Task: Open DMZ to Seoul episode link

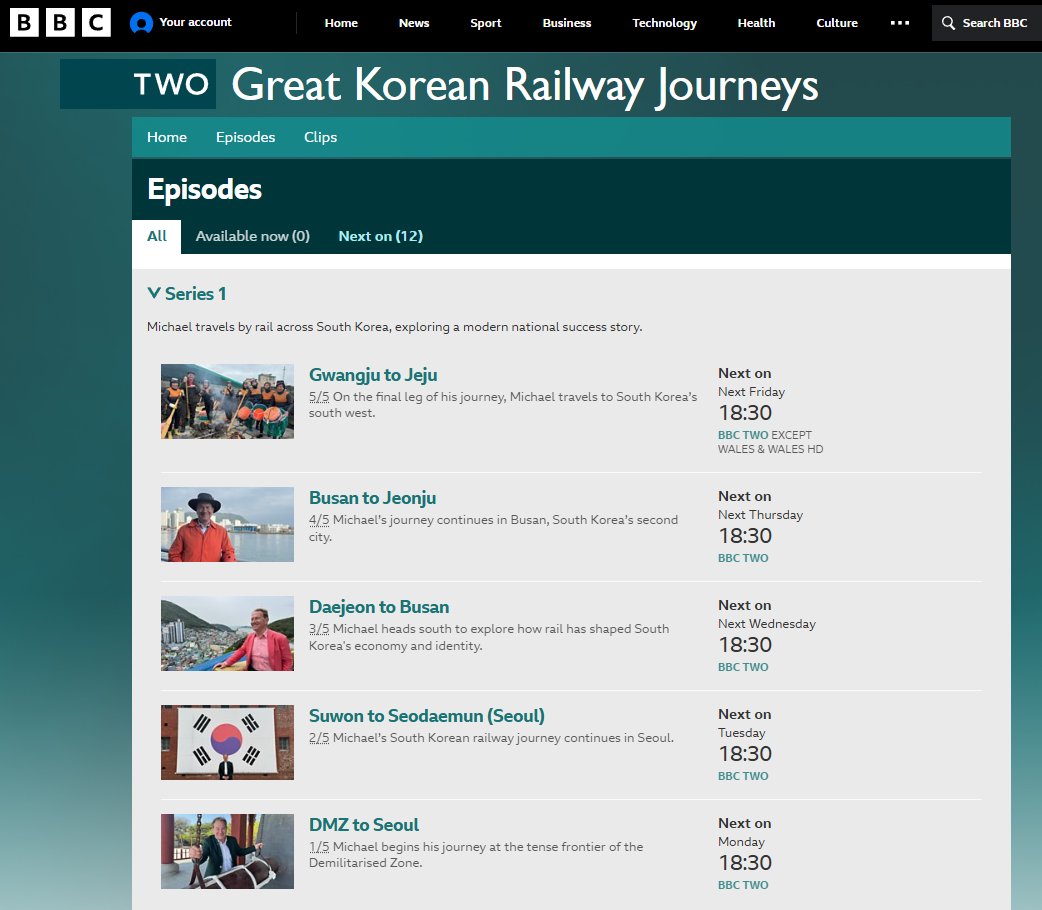Action: click(364, 825)
